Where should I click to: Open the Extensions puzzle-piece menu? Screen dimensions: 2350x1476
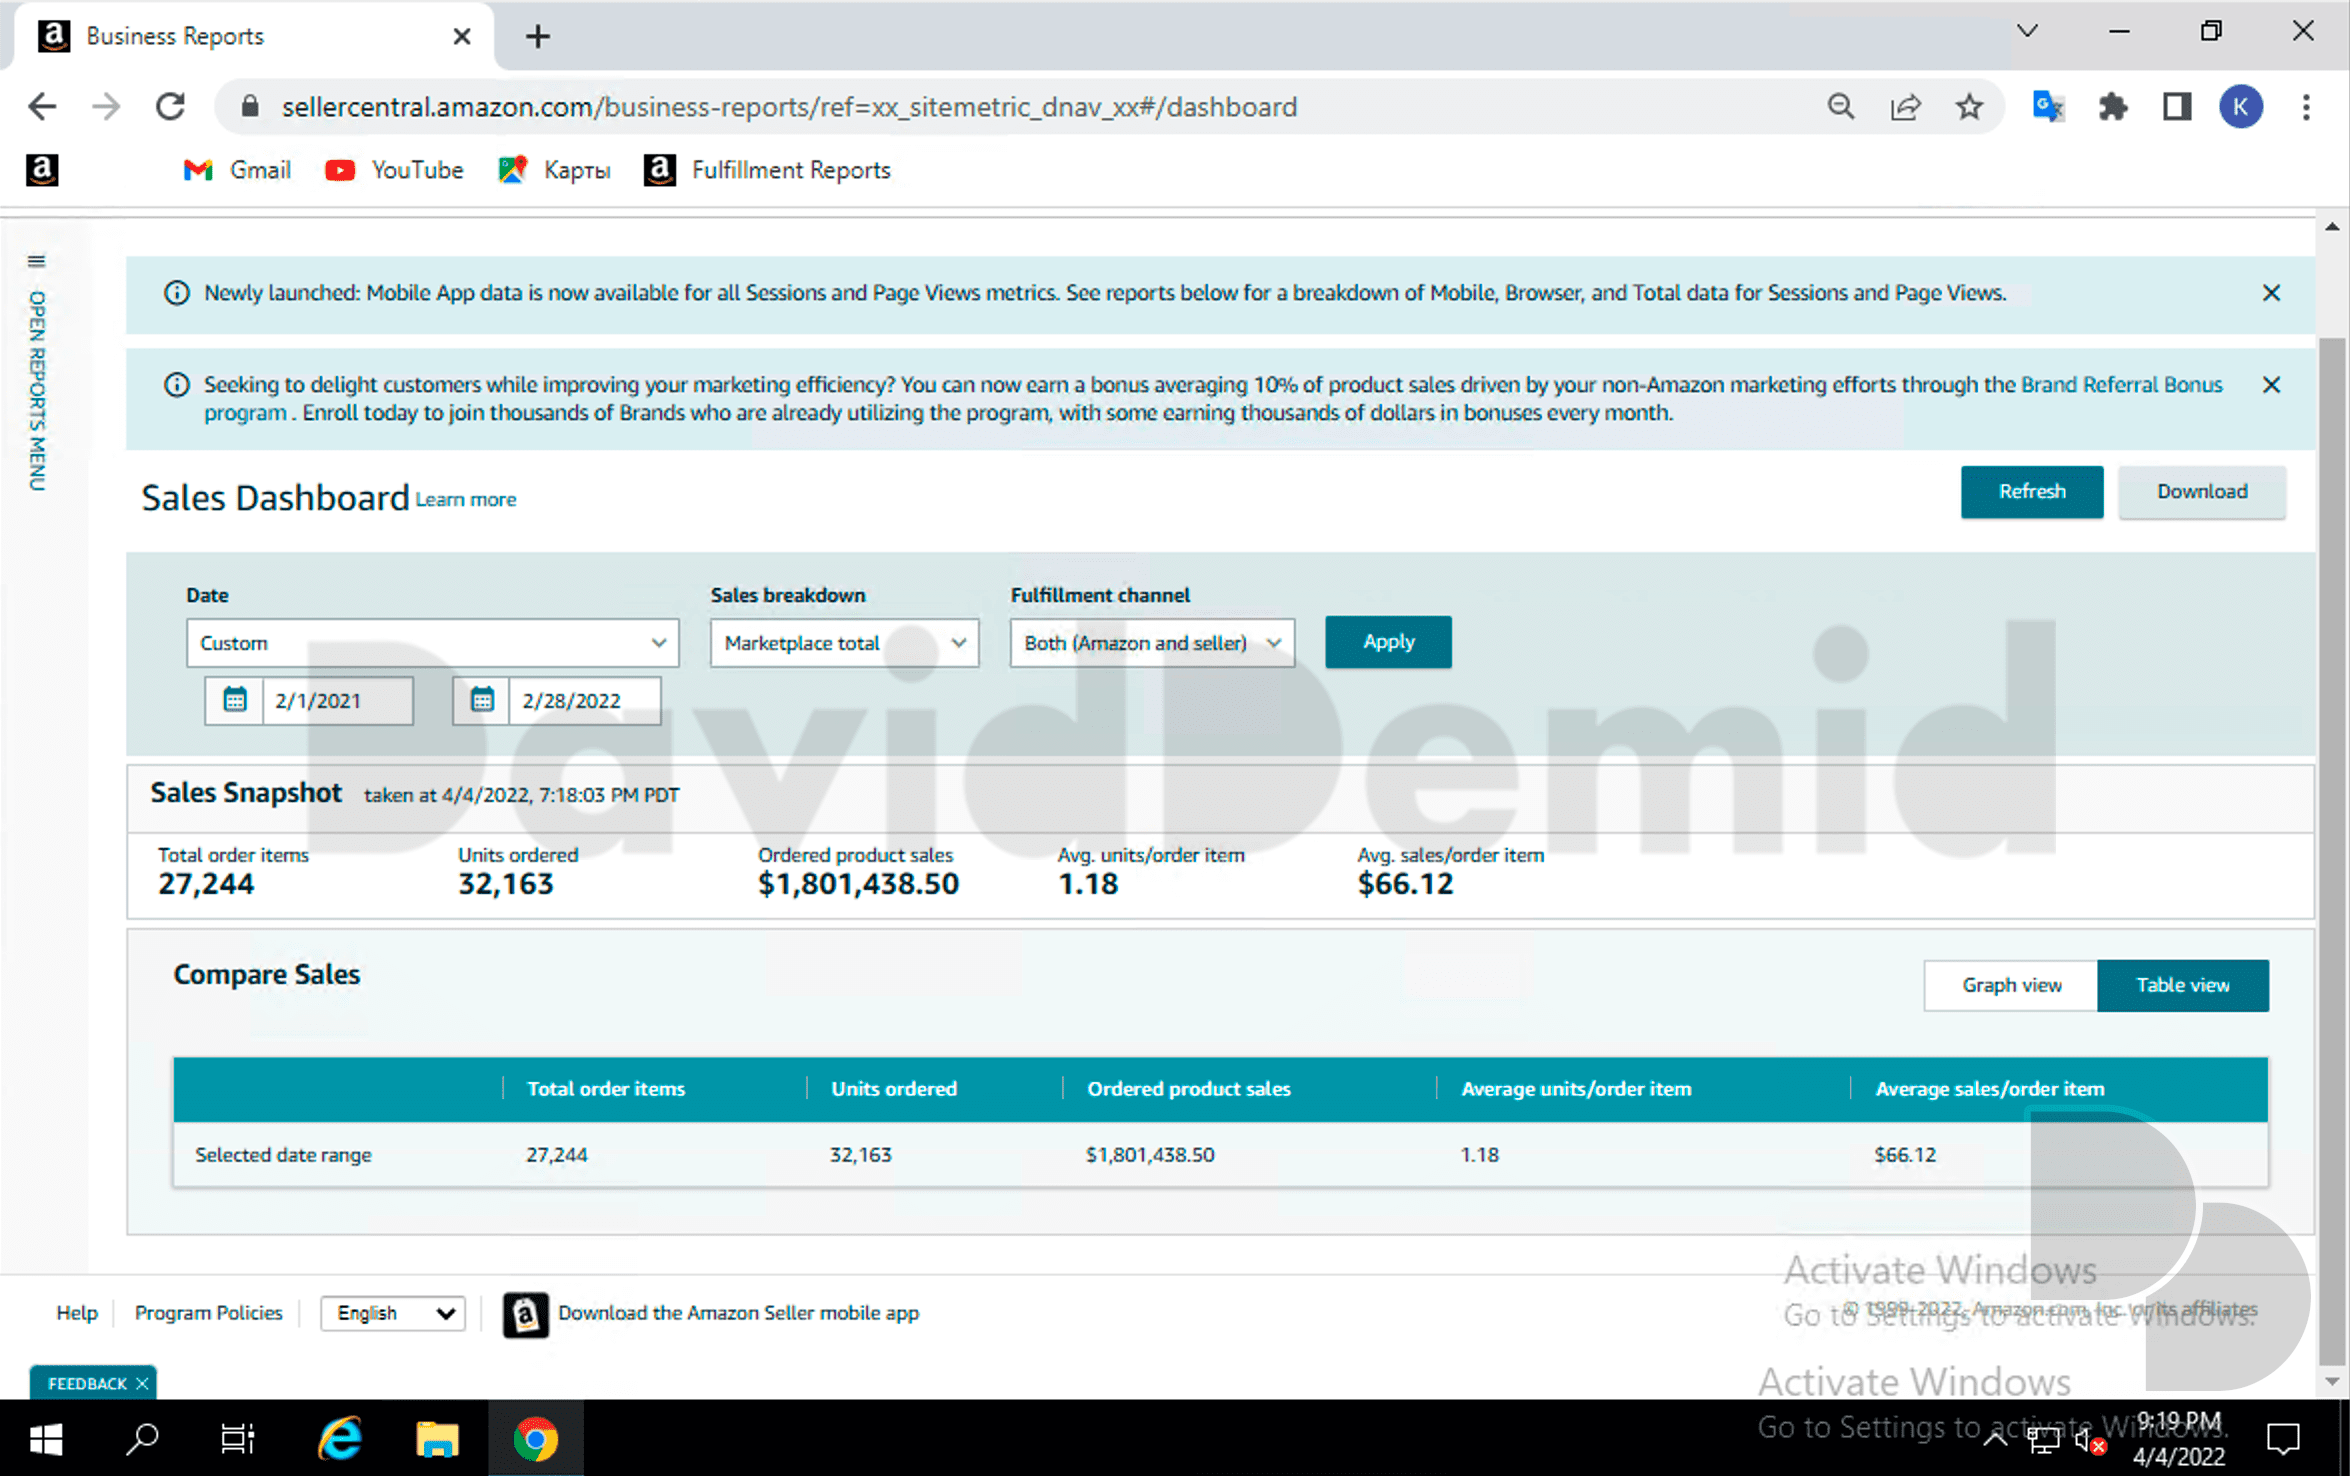(2112, 106)
